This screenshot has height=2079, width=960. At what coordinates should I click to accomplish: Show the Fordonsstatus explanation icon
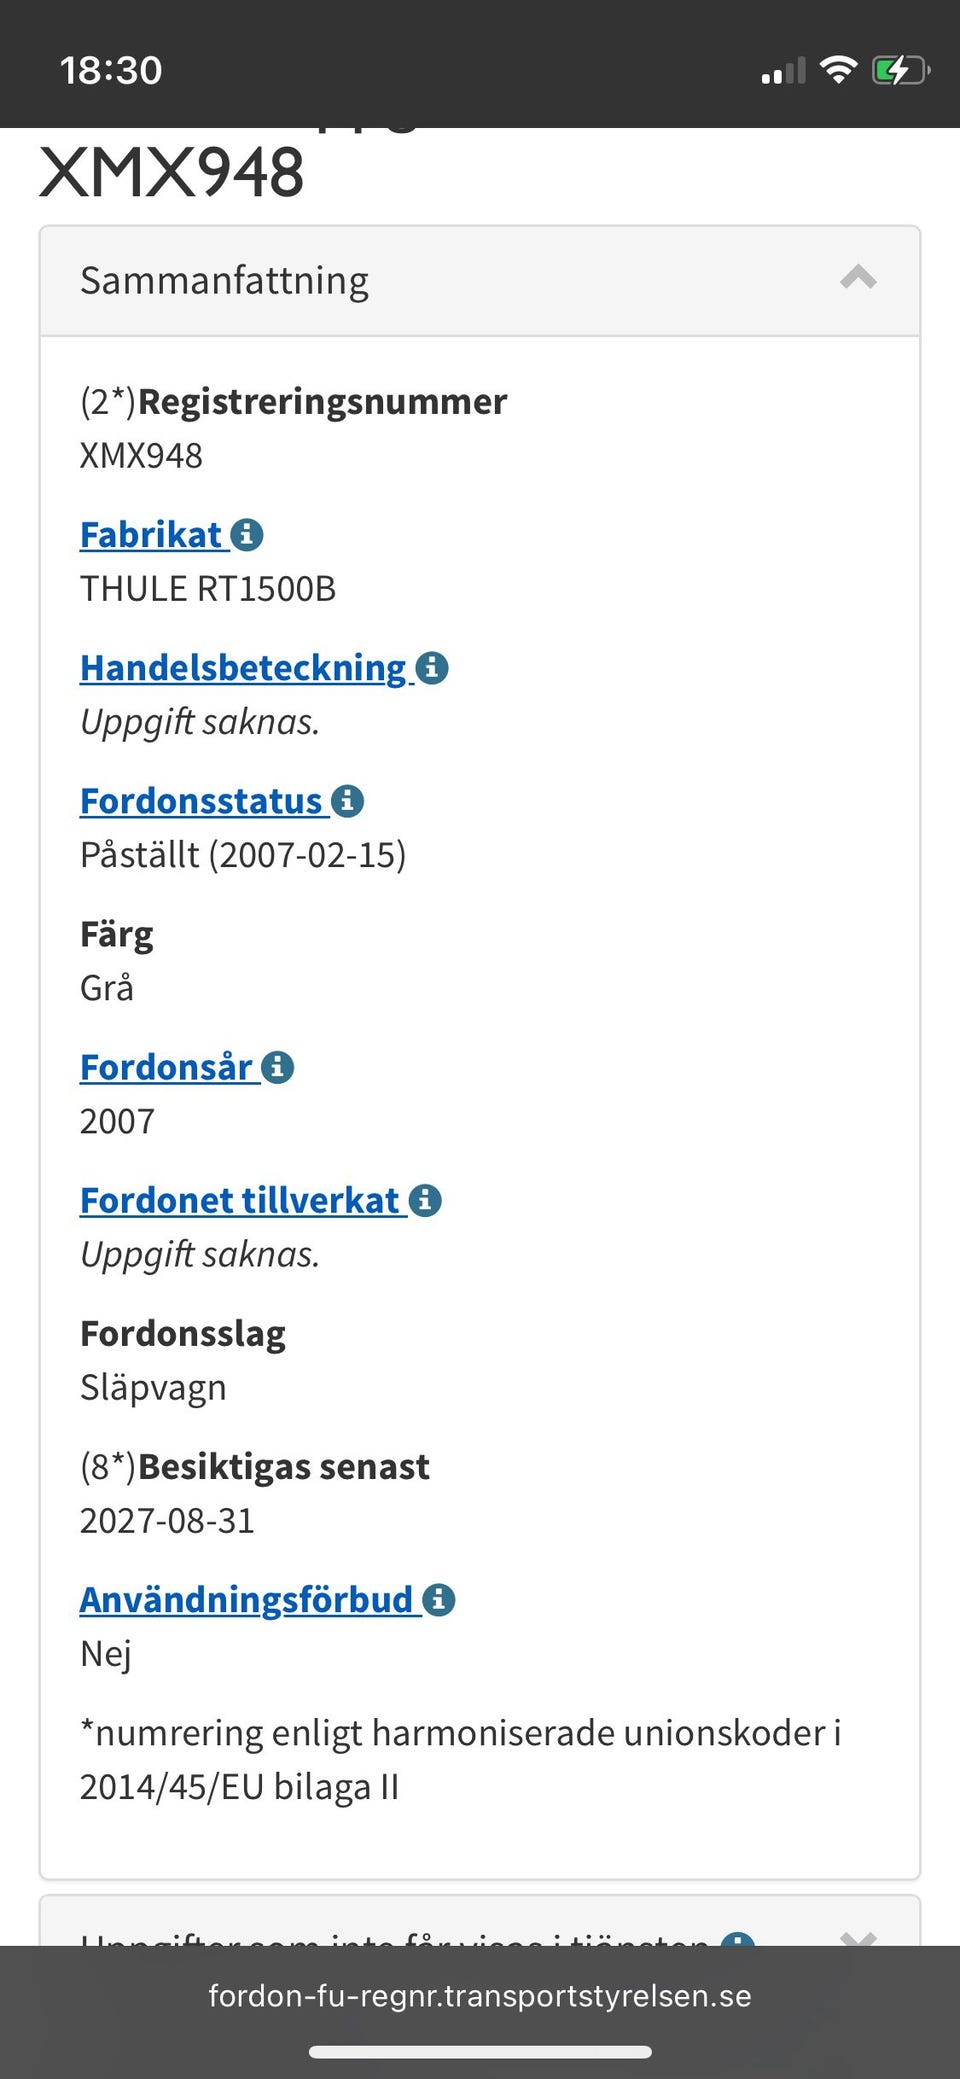347,800
